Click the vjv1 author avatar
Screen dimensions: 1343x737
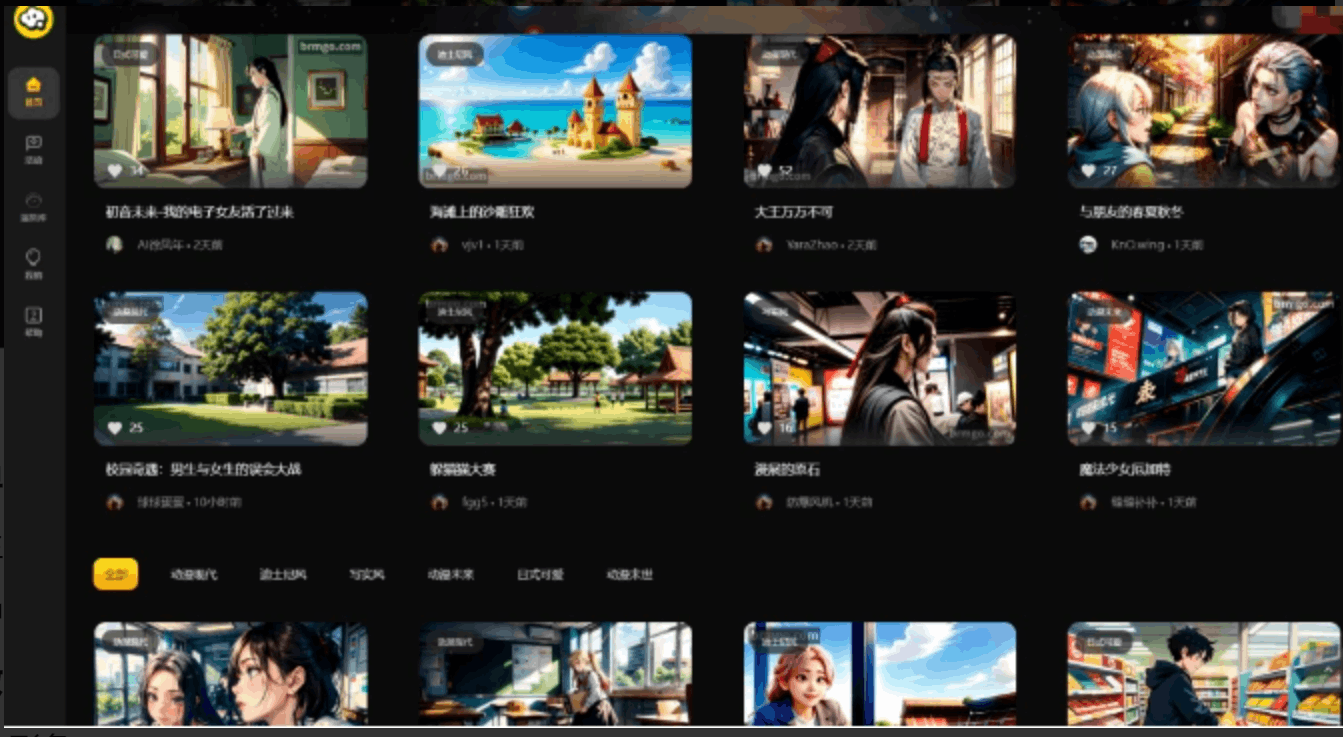pyautogui.click(x=439, y=244)
